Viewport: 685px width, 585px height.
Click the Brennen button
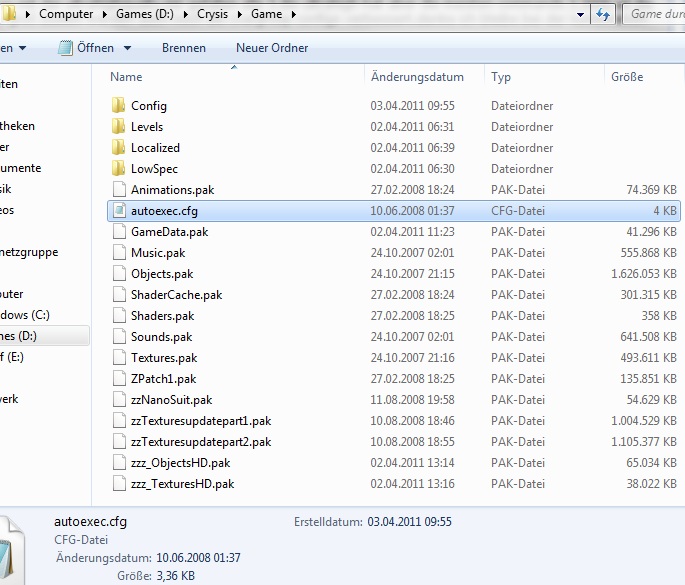coord(184,48)
